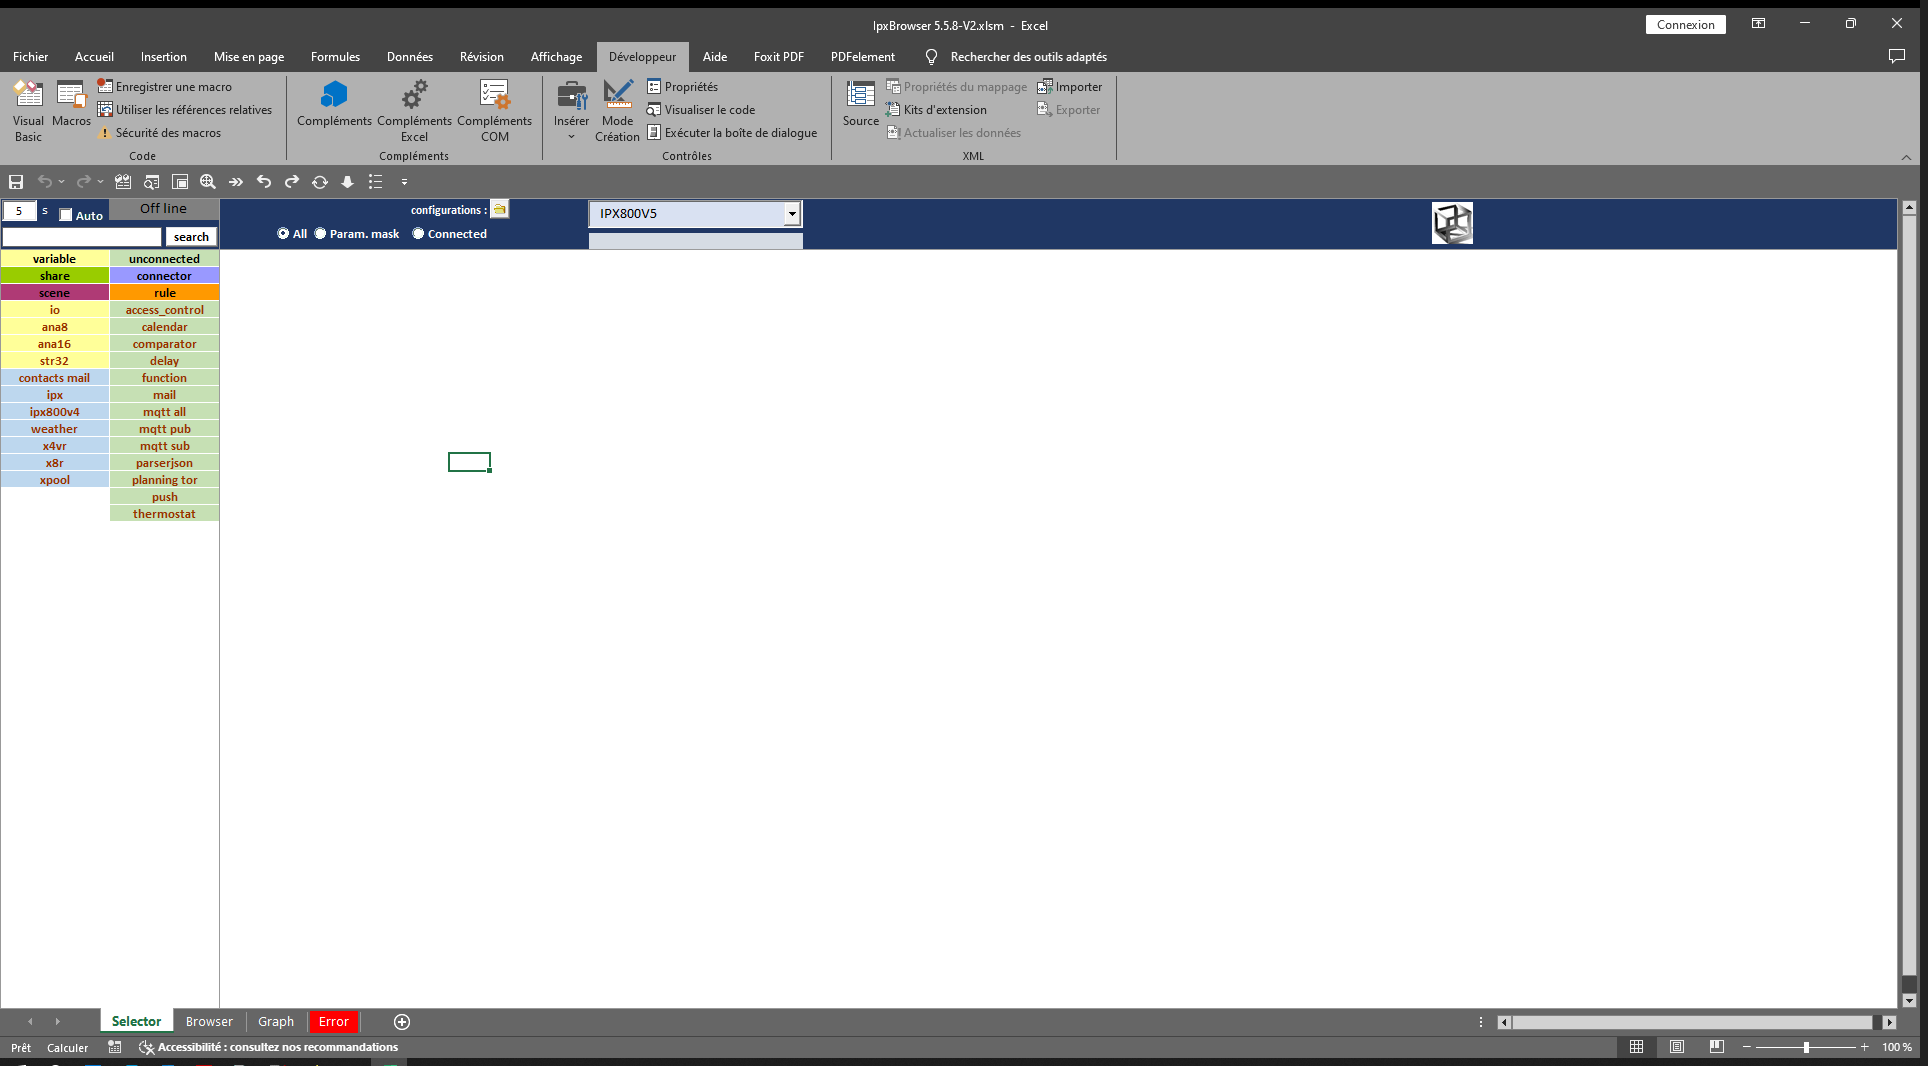The height and width of the screenshot is (1066, 1928).
Task: Expand the IPX800V5 configuration dropdown
Action: (792, 214)
